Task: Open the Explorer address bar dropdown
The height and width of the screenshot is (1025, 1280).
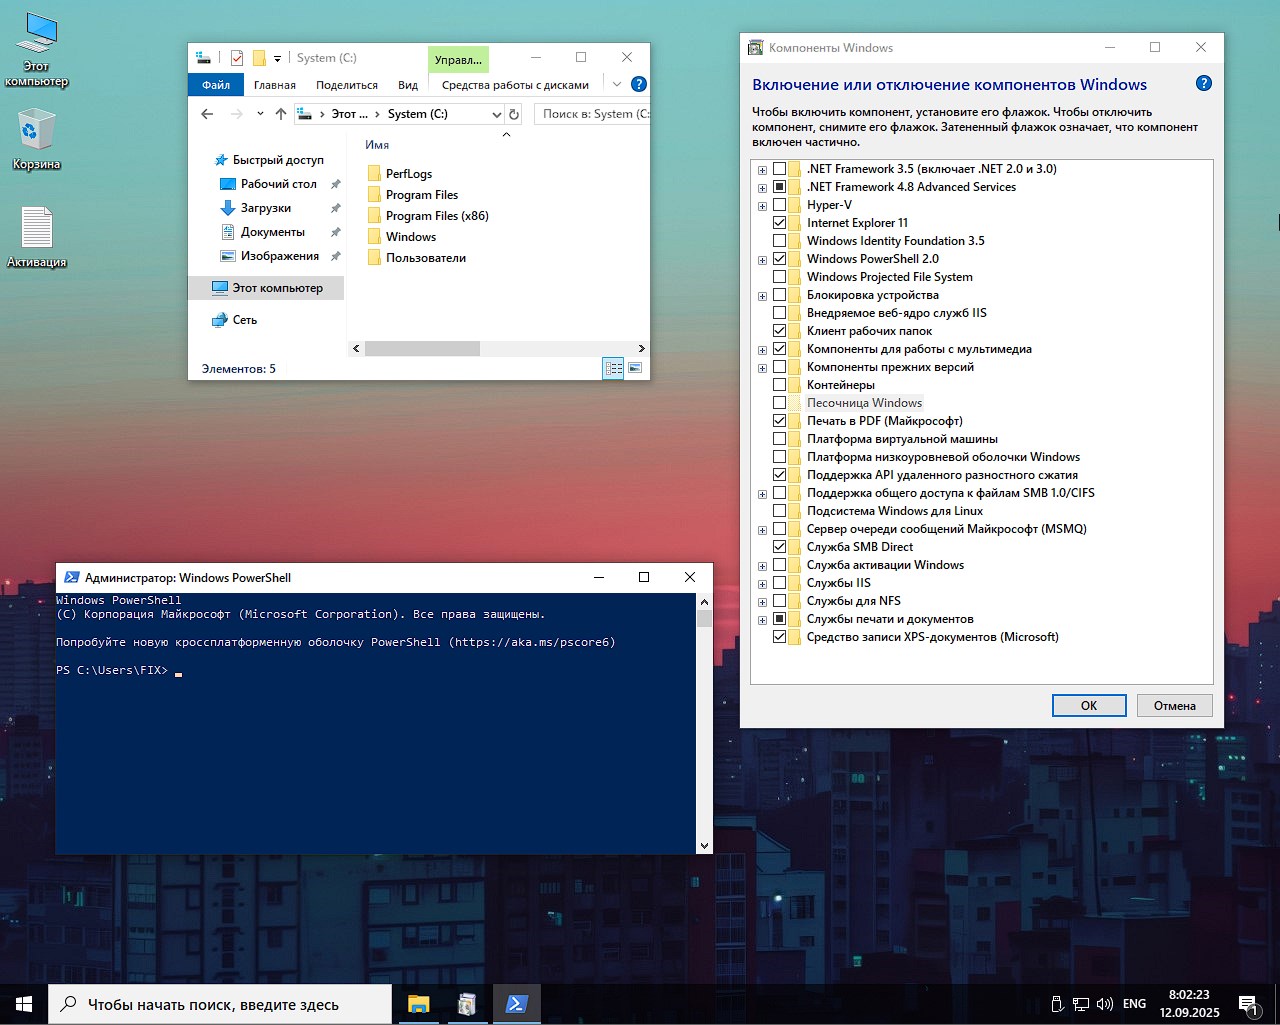Action: click(x=496, y=114)
